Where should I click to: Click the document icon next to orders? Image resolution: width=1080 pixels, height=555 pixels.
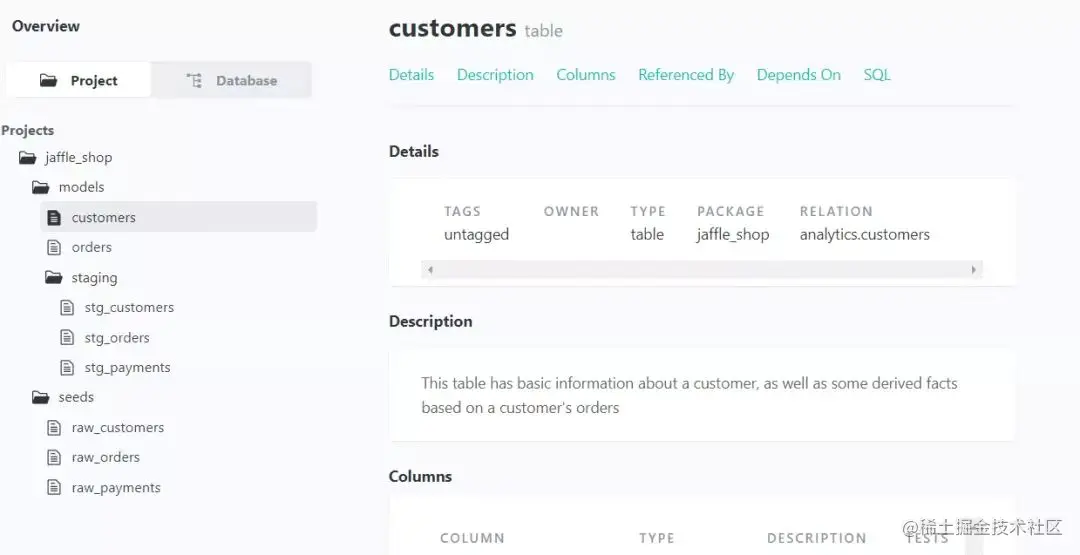pos(54,247)
